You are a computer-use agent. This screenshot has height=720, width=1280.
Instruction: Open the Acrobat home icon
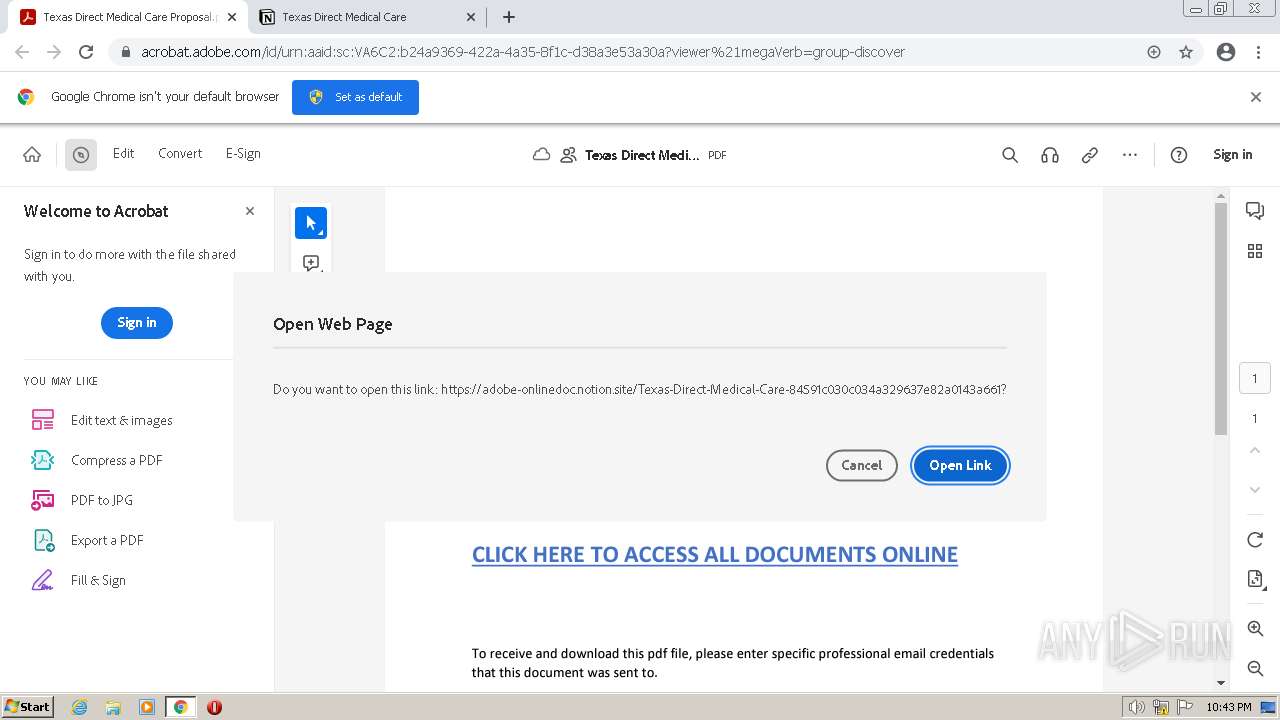[x=32, y=155]
